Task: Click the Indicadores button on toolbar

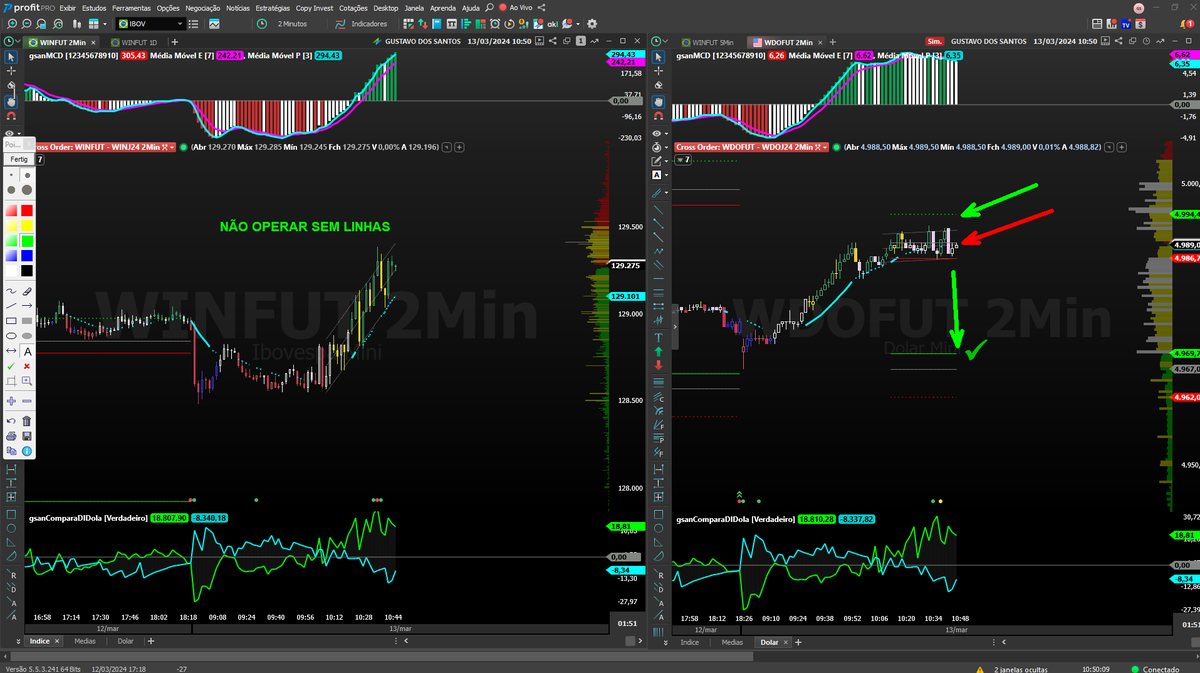Action: (360, 23)
